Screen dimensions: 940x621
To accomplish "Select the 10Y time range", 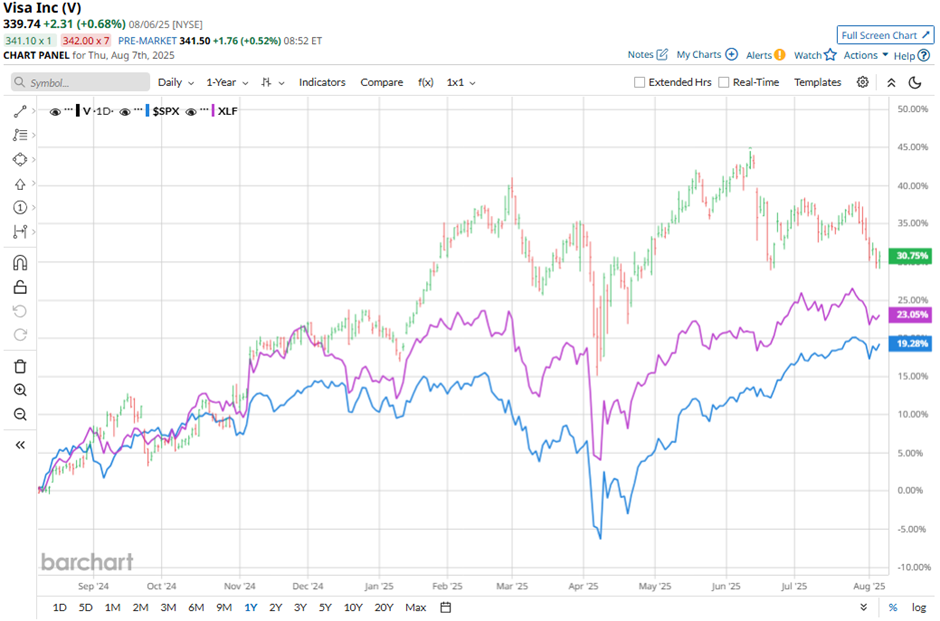I will coord(353,607).
